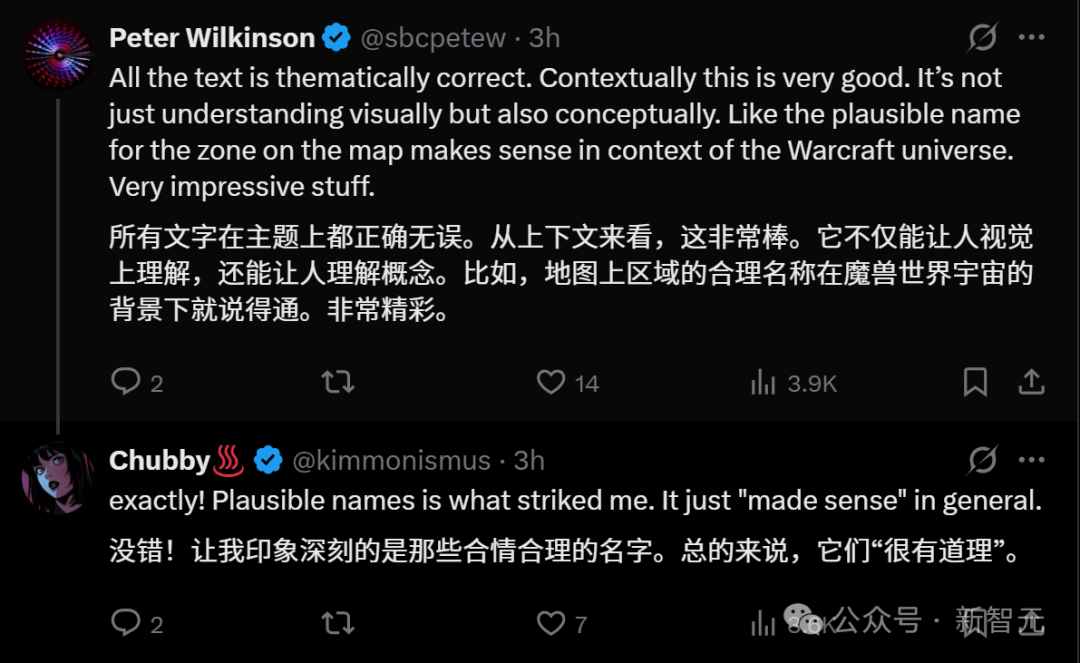Like Peter Wilkinson's tweet
The width and height of the screenshot is (1080, 663).
pos(550,382)
